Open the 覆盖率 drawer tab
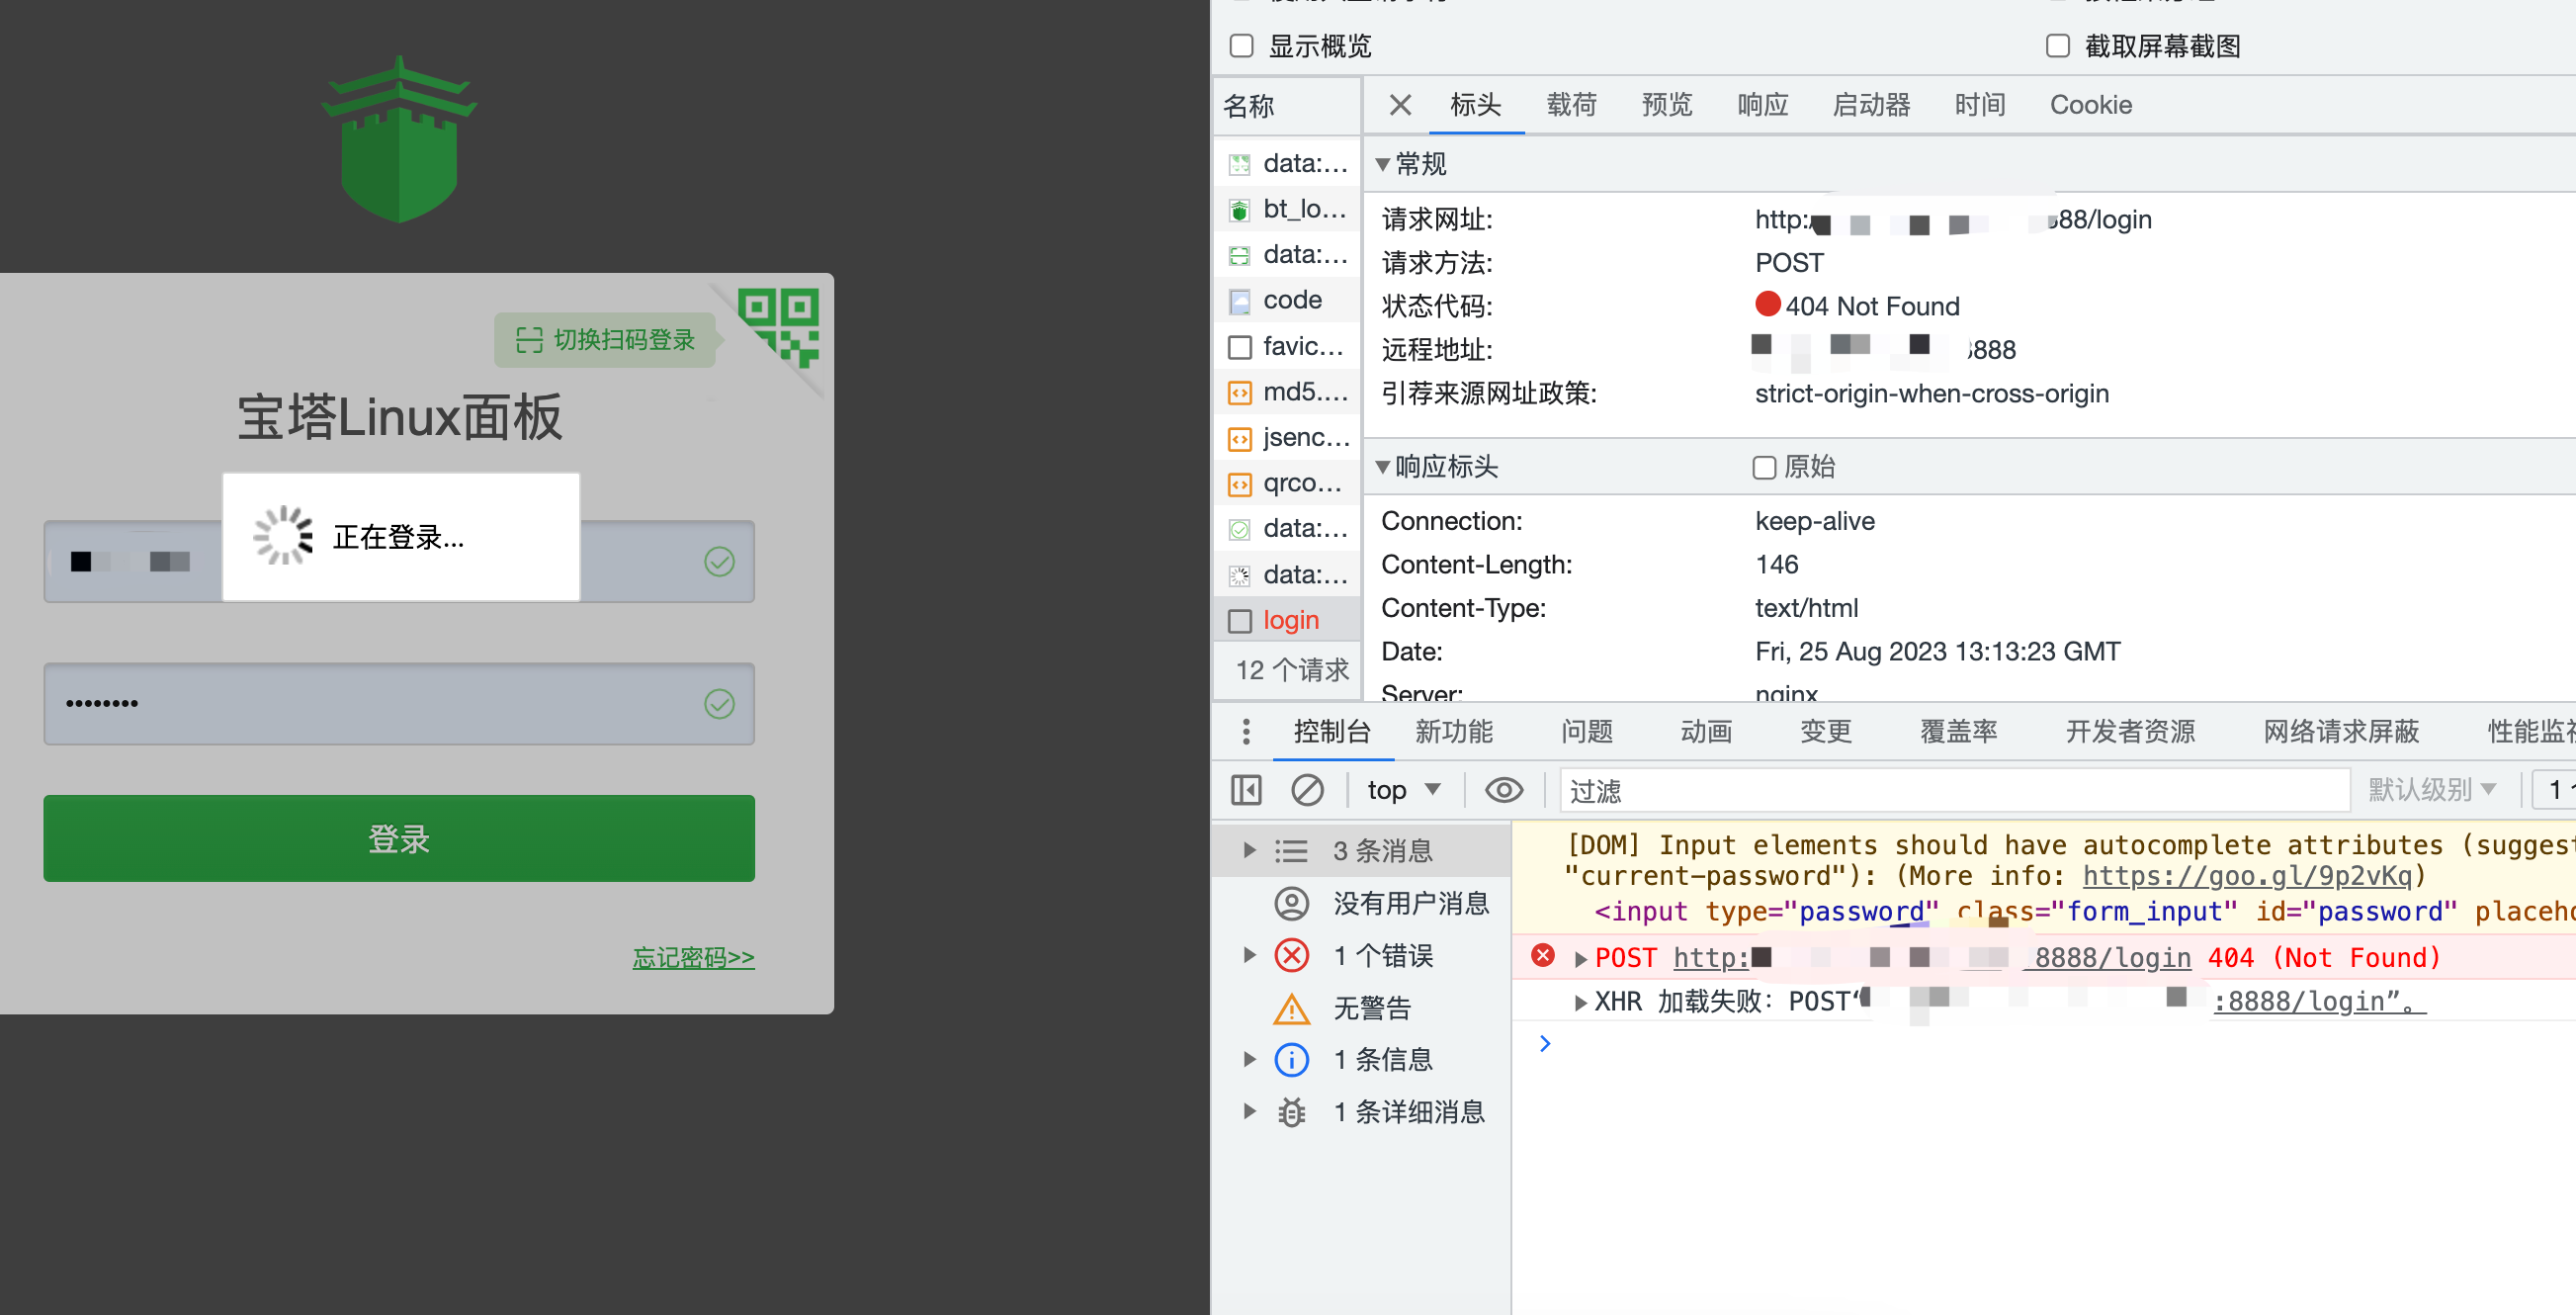 [x=1958, y=732]
